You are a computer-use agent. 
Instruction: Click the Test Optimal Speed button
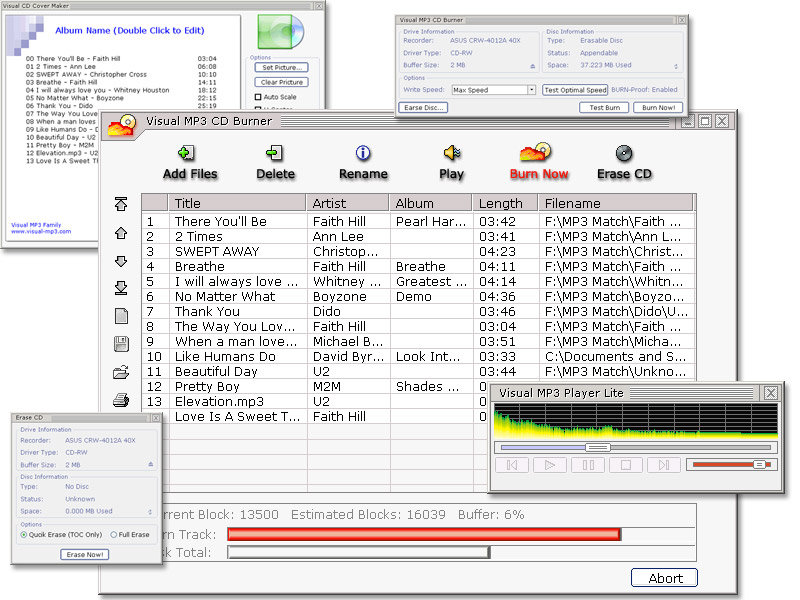575,90
